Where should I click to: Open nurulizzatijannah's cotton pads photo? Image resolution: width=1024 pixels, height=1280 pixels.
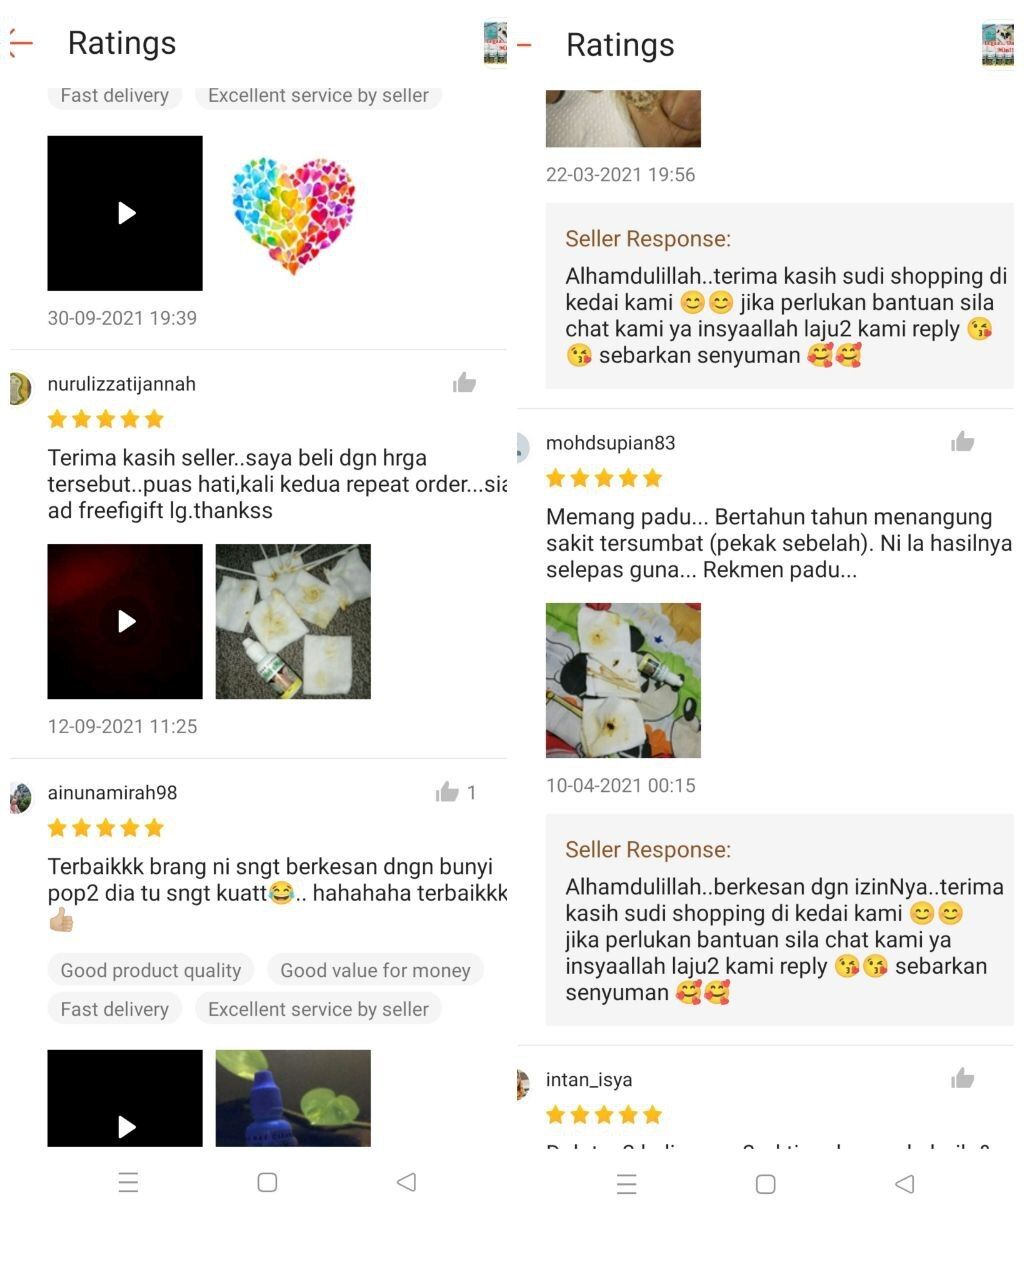click(x=293, y=621)
